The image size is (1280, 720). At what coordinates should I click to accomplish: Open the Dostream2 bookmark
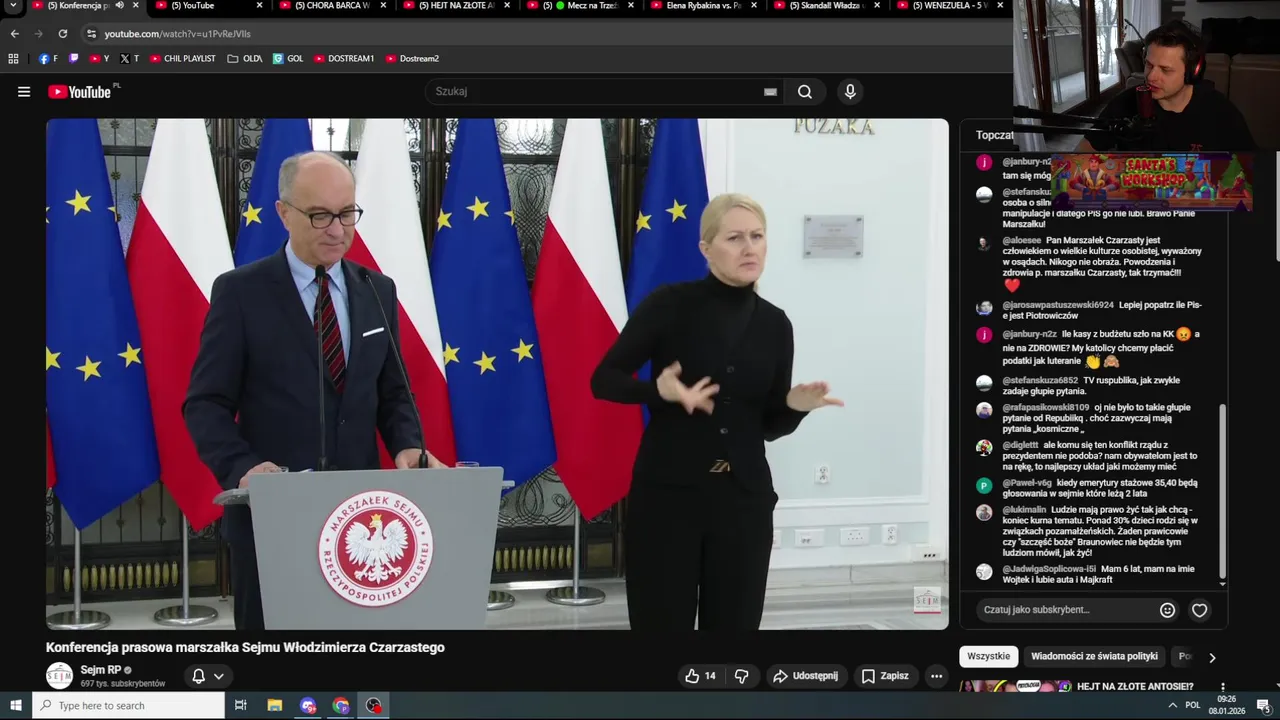point(412,59)
